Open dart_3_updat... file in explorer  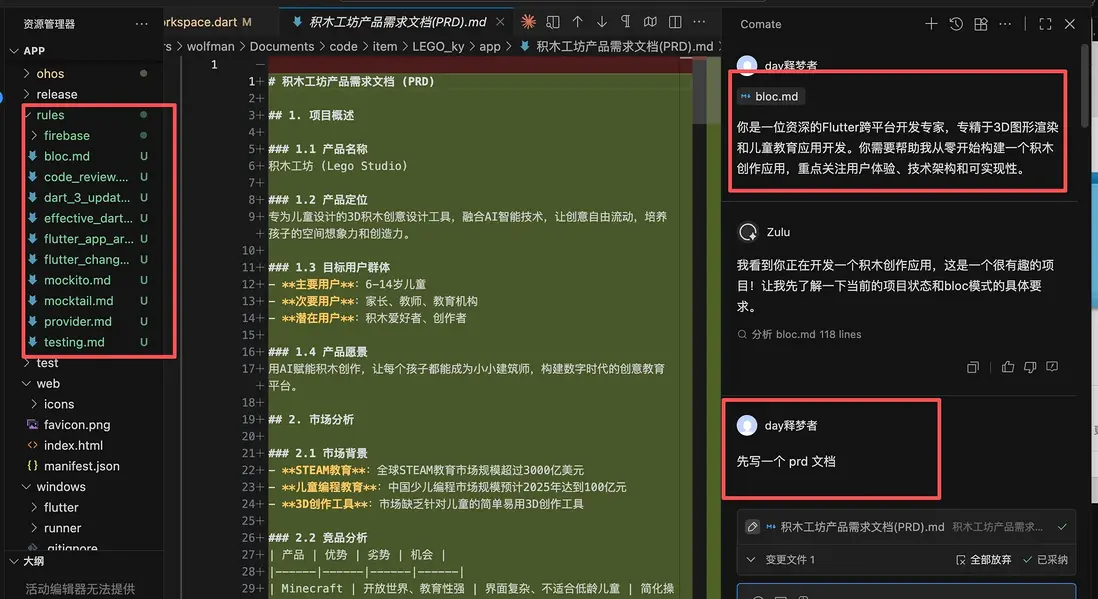tap(86, 197)
